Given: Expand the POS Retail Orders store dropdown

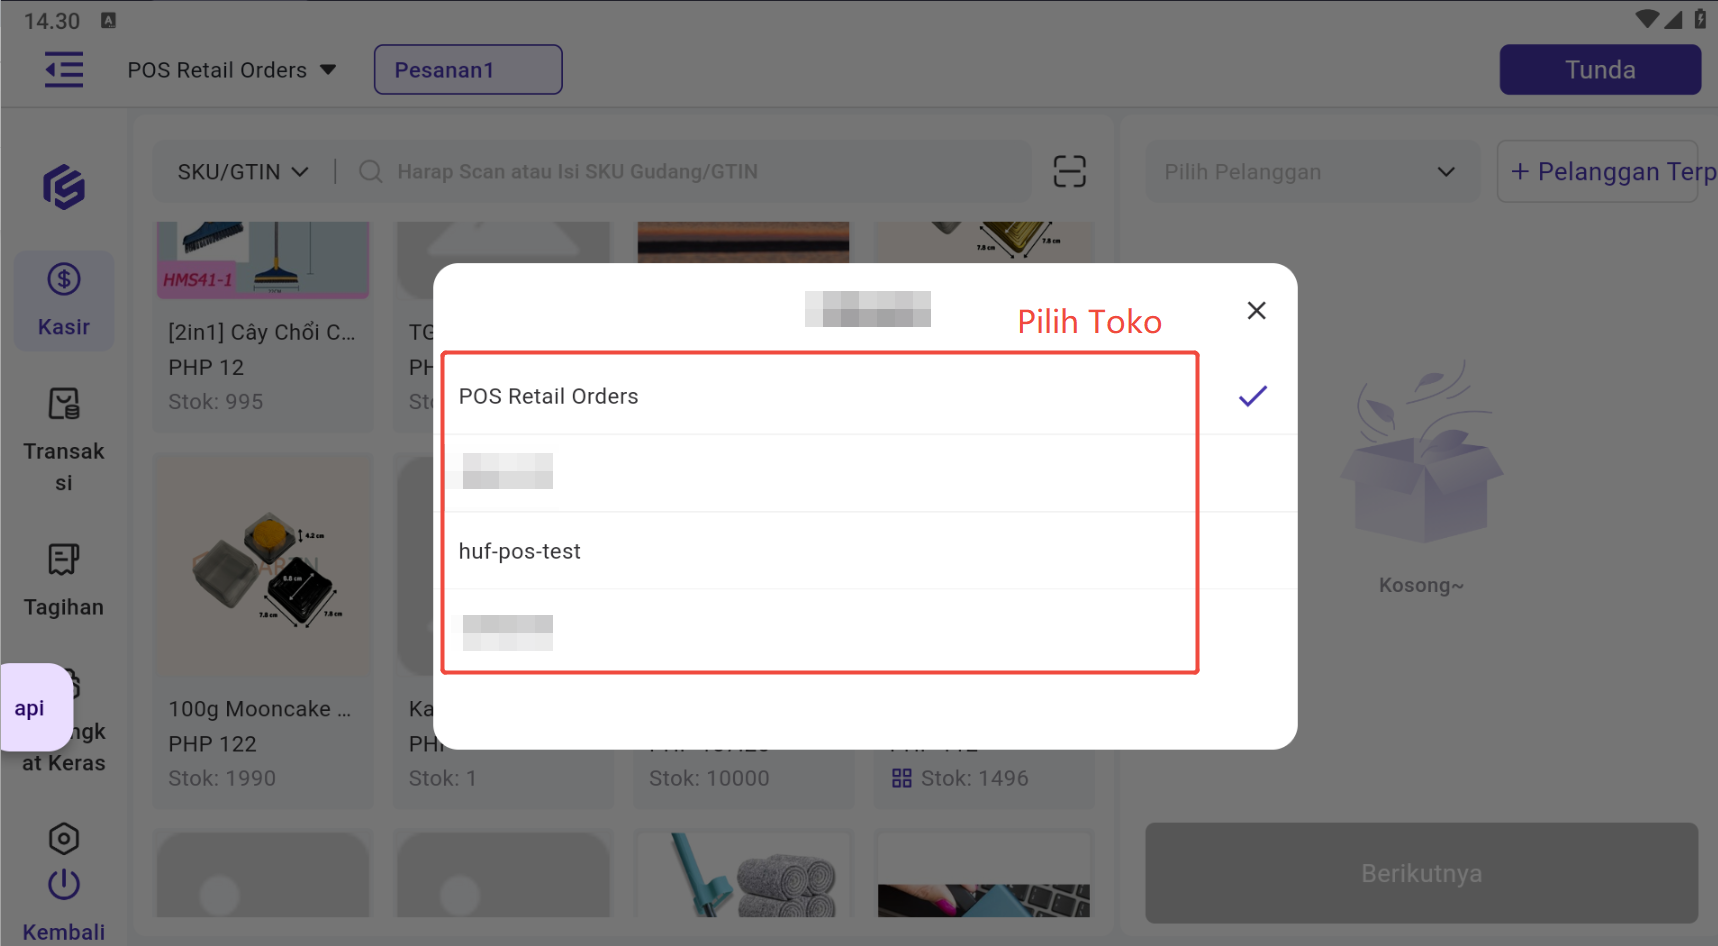Looking at the screenshot, I should (x=231, y=70).
